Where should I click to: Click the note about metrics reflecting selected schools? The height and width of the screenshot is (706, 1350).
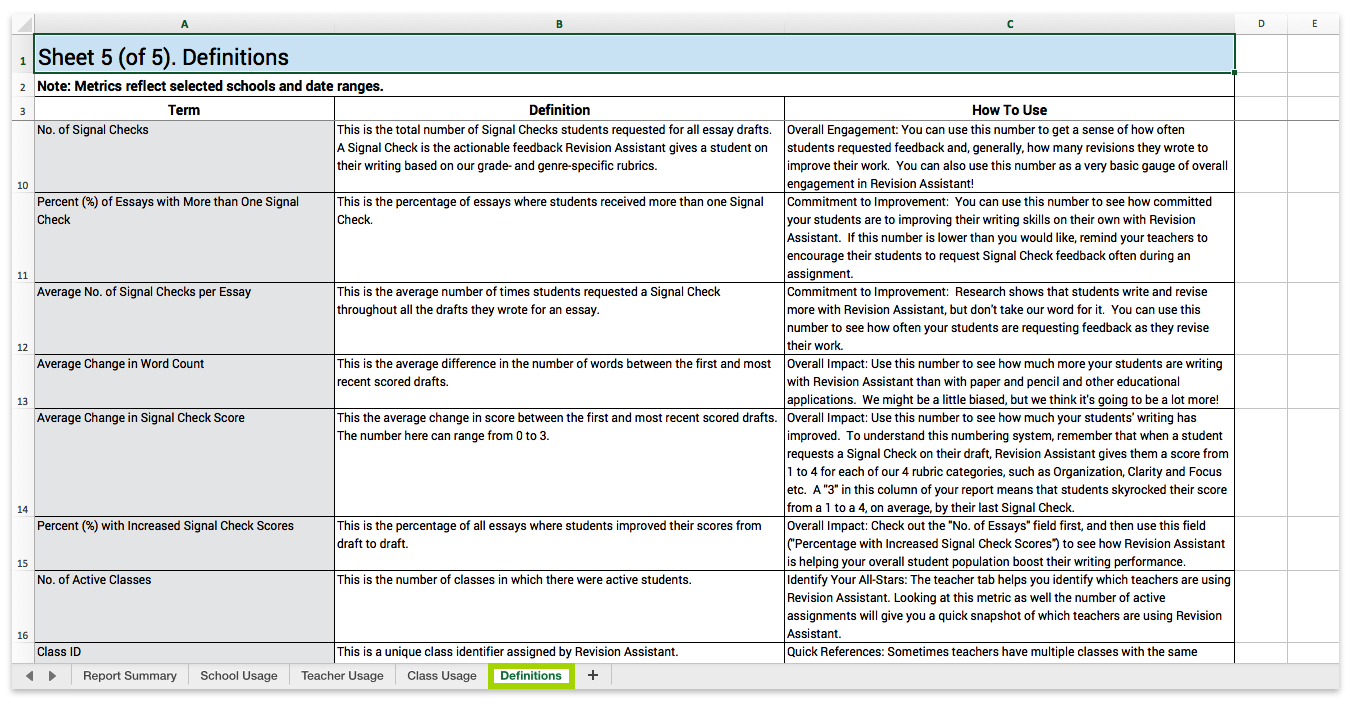[634, 86]
